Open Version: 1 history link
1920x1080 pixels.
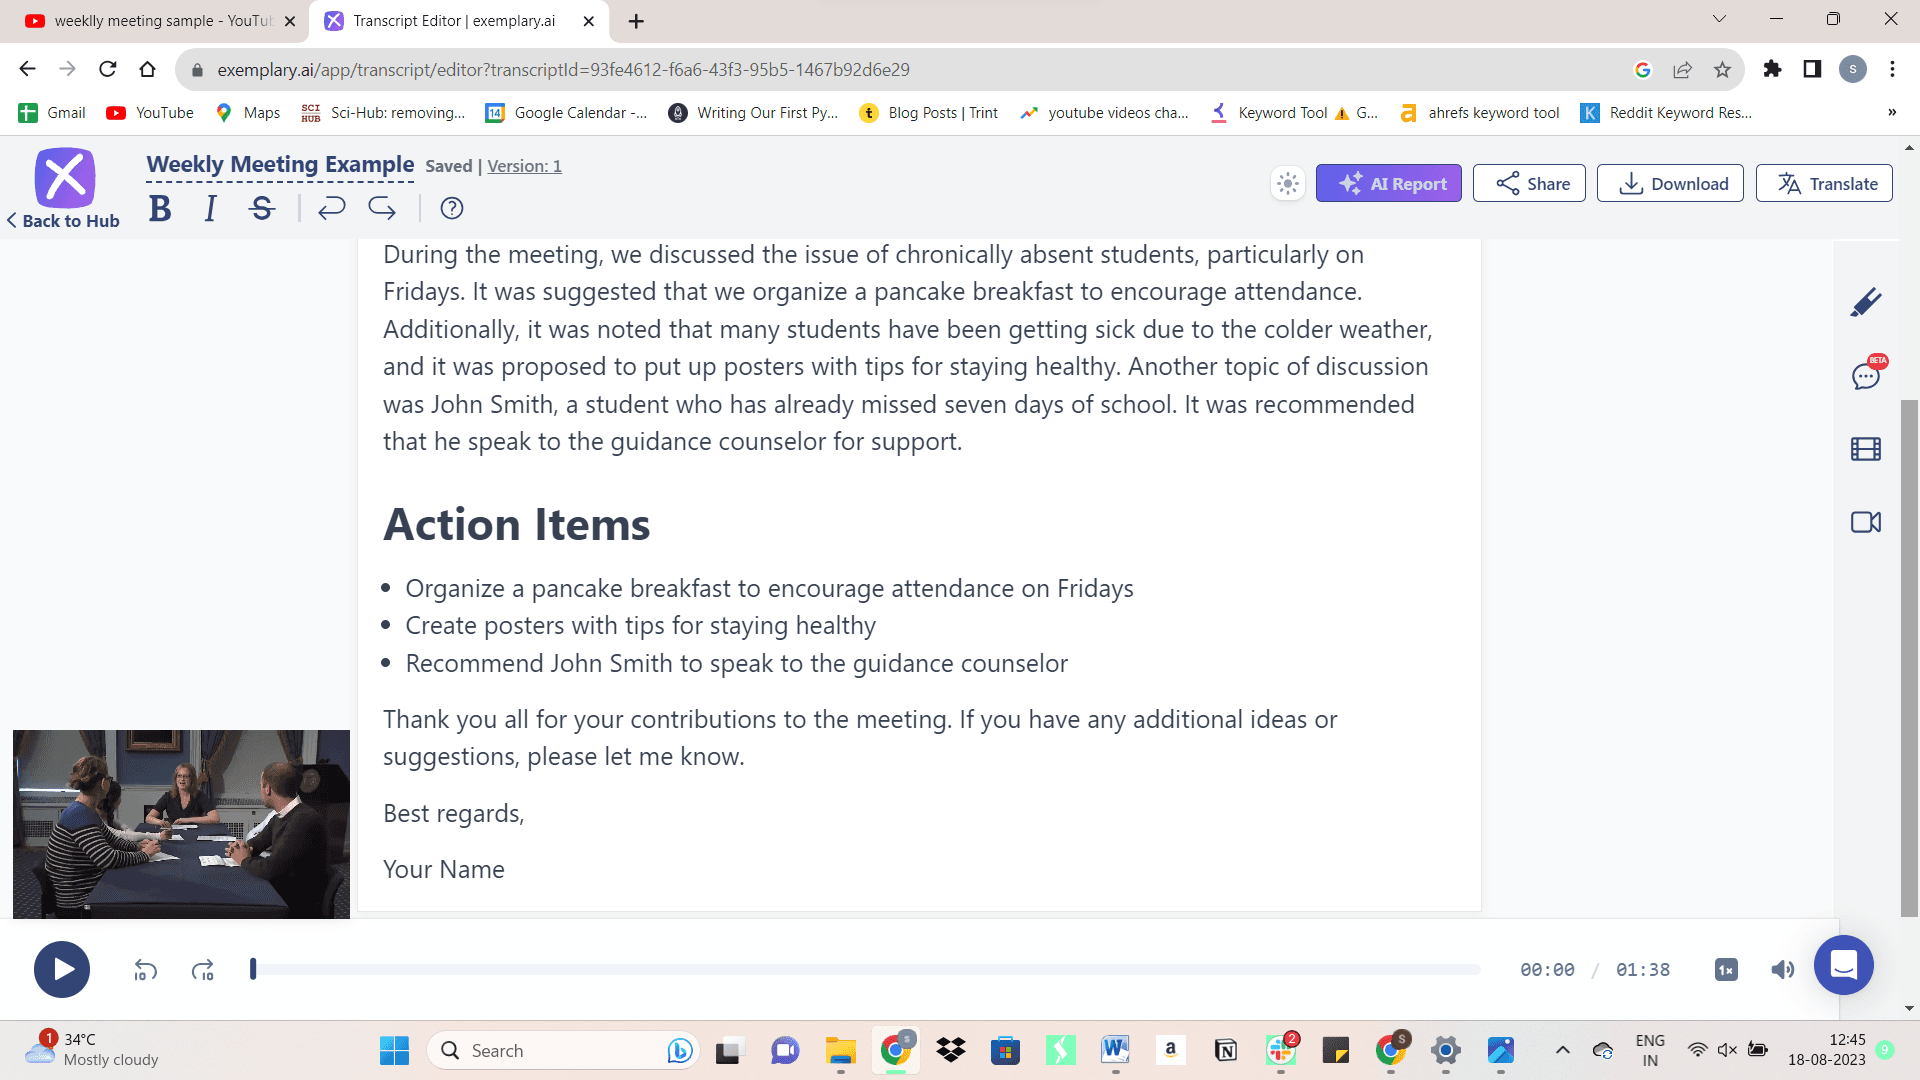click(x=524, y=166)
